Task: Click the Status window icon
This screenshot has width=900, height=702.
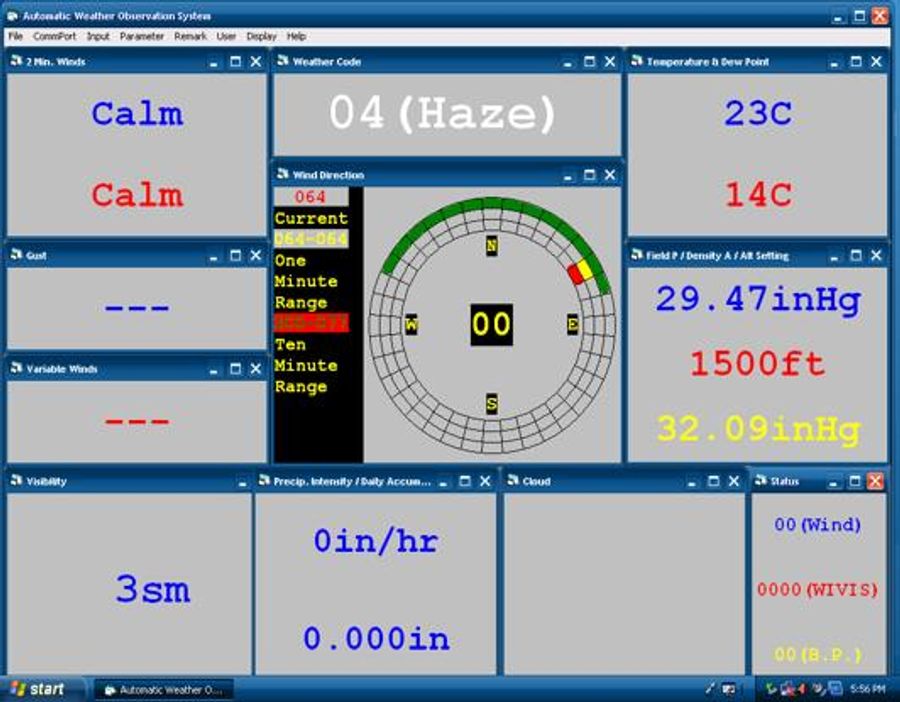Action: coord(761,480)
